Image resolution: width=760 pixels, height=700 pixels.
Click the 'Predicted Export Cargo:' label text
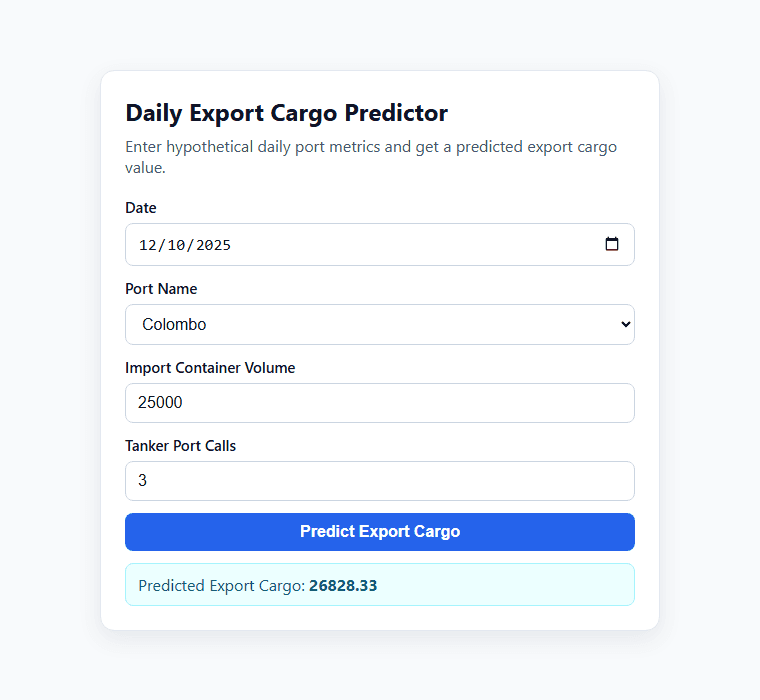coord(222,586)
